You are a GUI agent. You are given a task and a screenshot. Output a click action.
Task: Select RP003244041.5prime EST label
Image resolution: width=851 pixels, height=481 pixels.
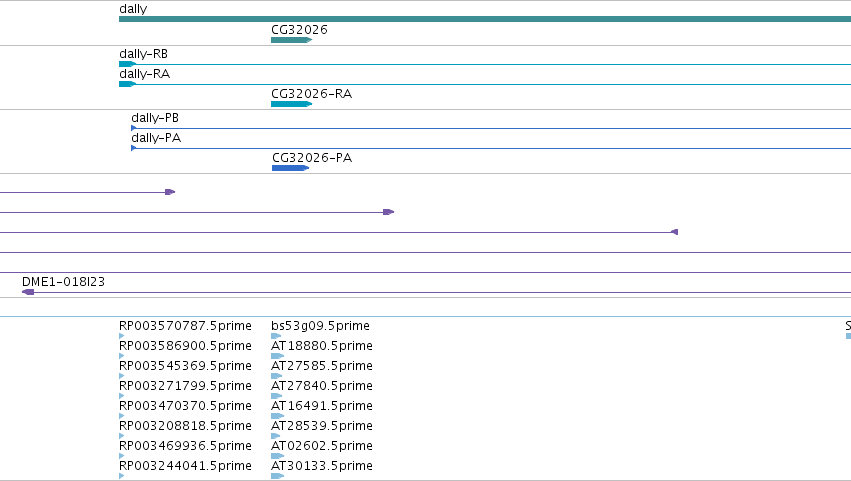pos(185,466)
